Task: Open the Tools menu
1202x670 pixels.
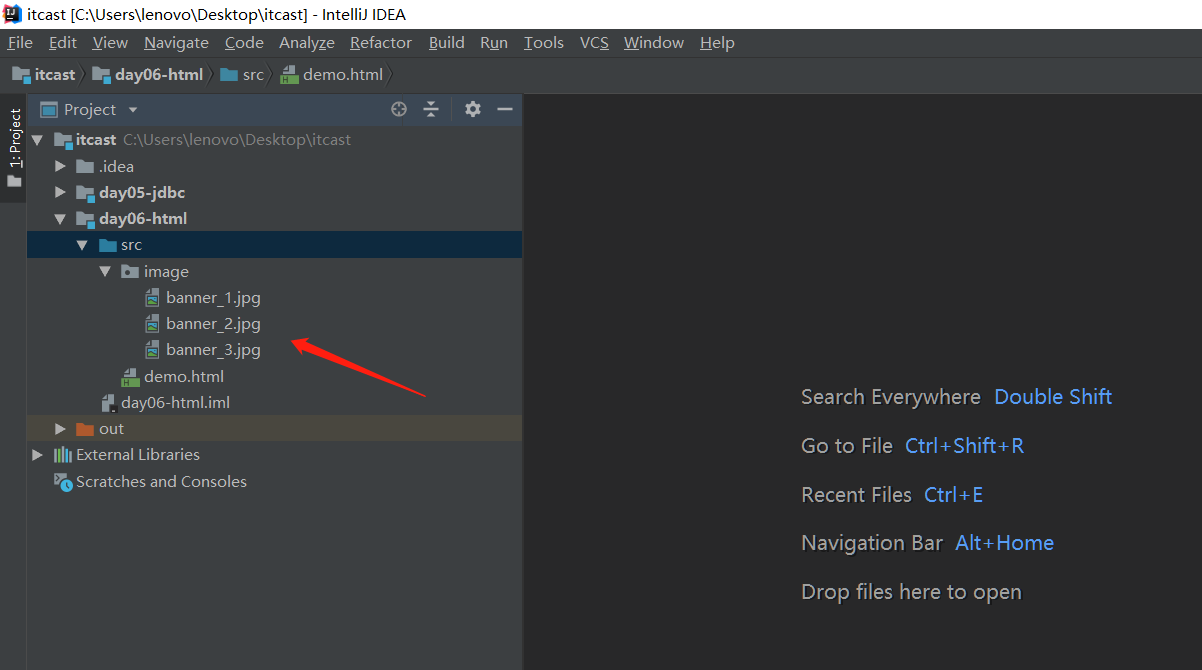Action: point(544,42)
